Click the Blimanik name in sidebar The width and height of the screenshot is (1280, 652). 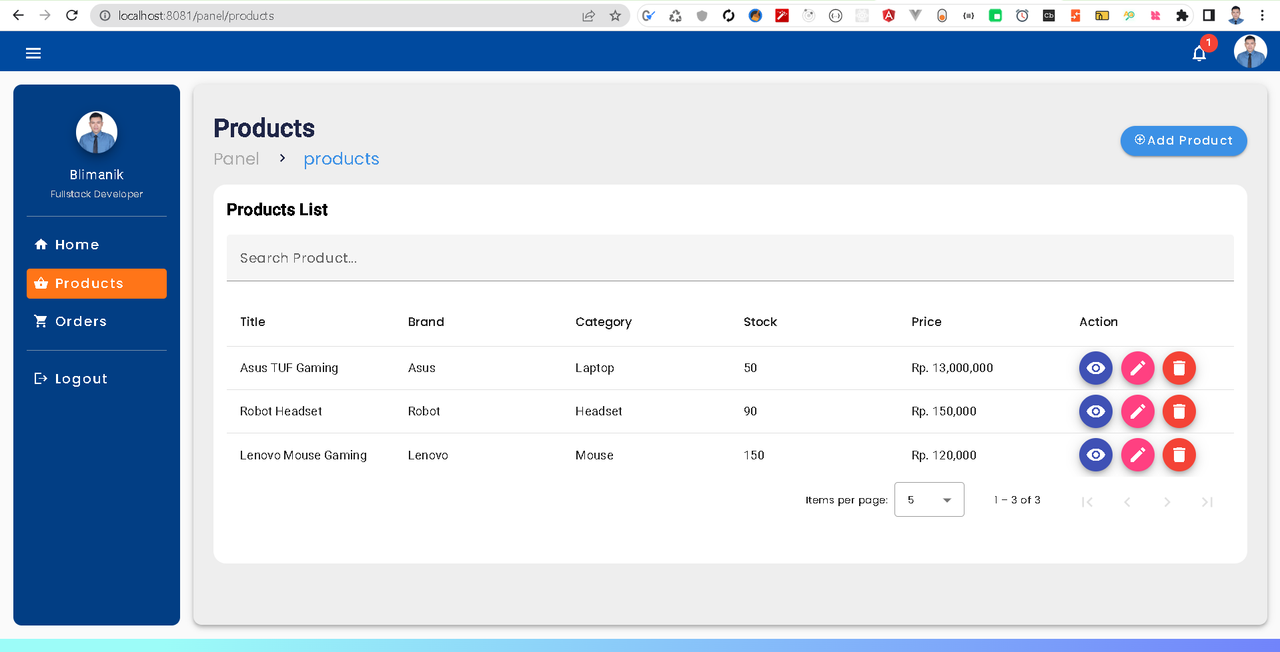point(97,175)
